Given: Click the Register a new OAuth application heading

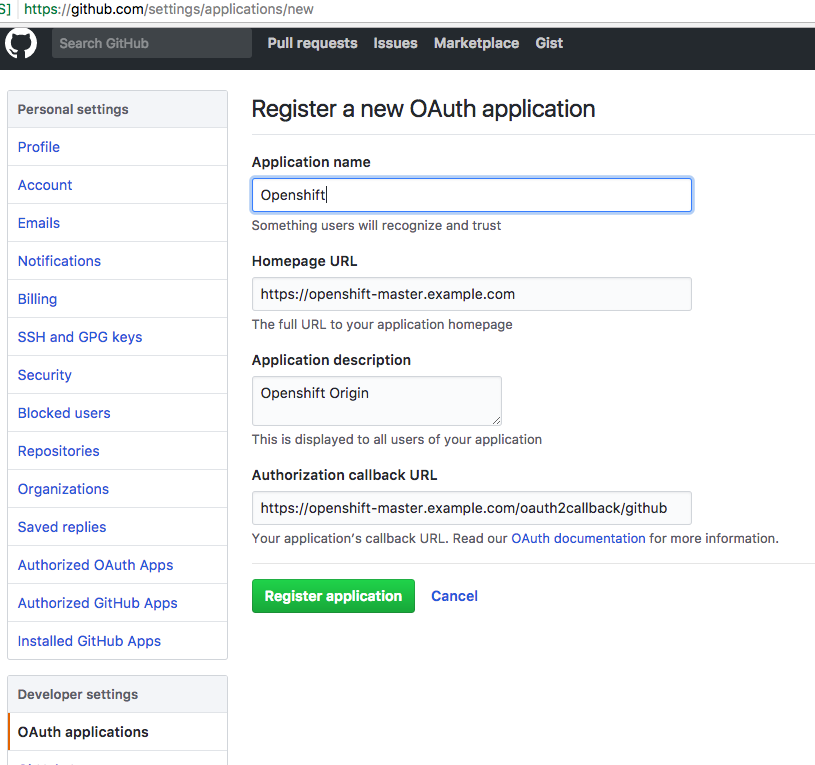Looking at the screenshot, I should [x=423, y=109].
